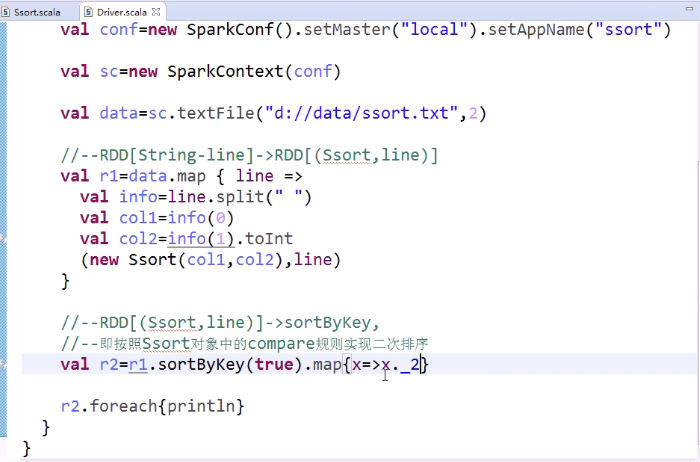Place cursor on SparkConf() in first line
The image size is (700, 462).
pos(240,29)
